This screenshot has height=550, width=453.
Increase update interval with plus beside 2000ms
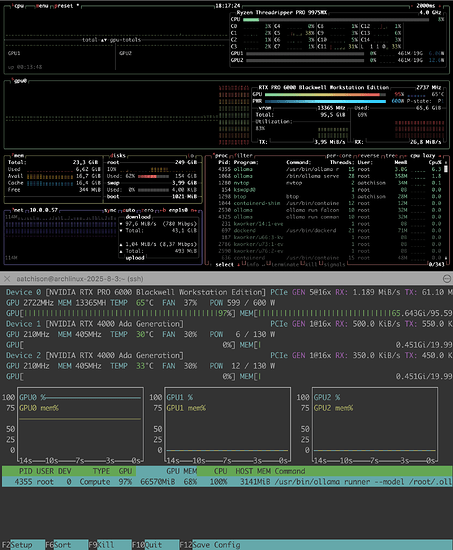coord(440,6)
